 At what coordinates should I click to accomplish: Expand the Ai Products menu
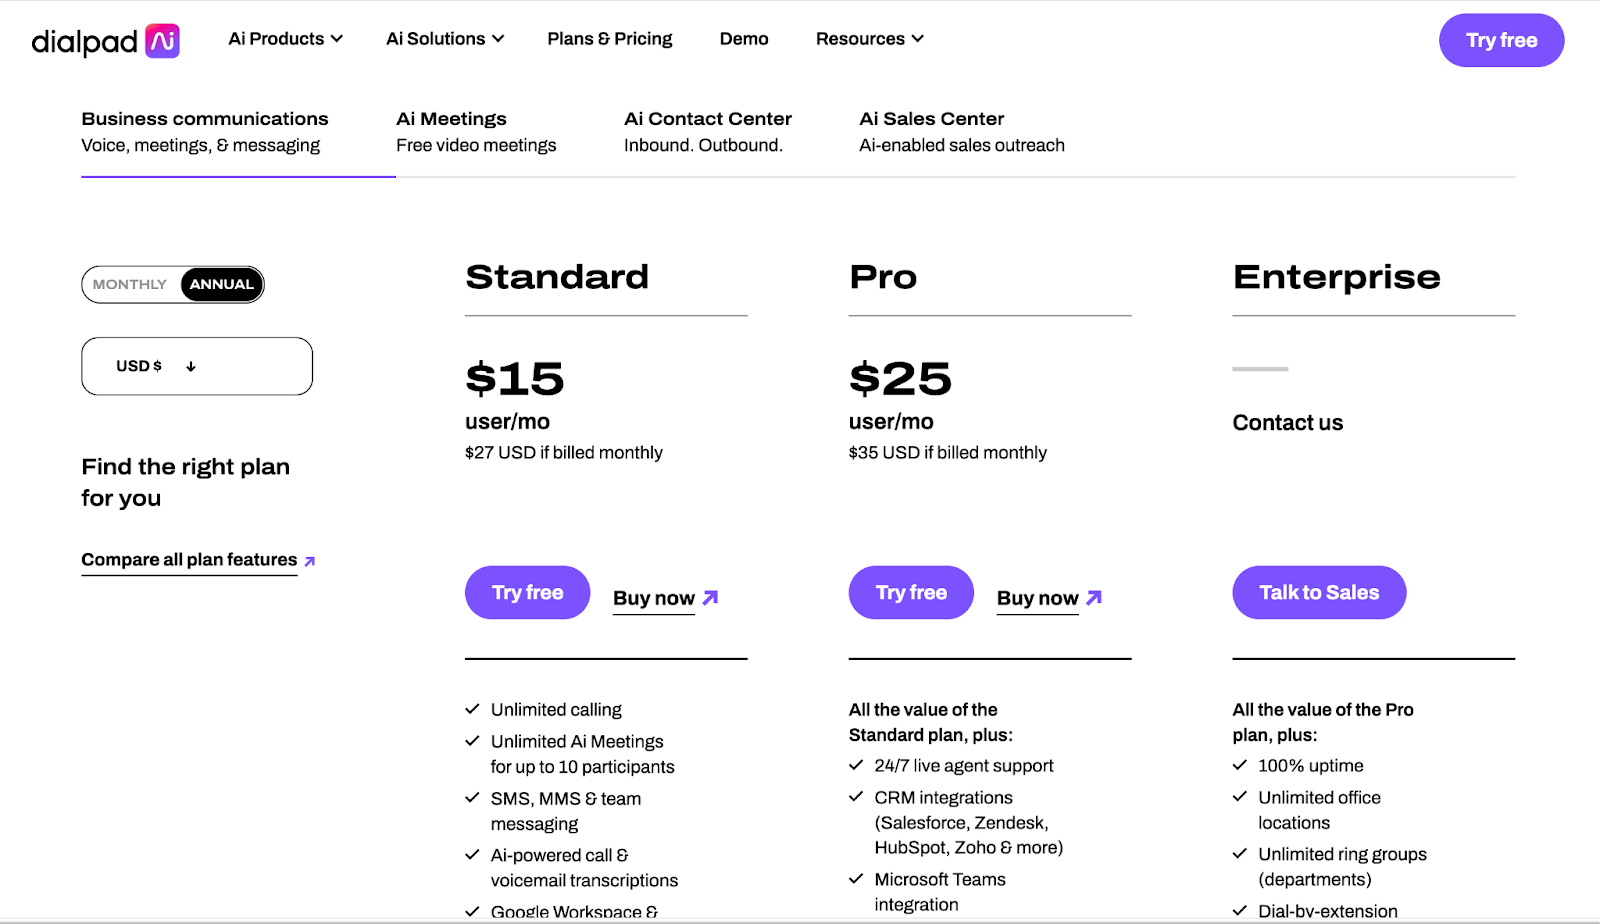285,39
